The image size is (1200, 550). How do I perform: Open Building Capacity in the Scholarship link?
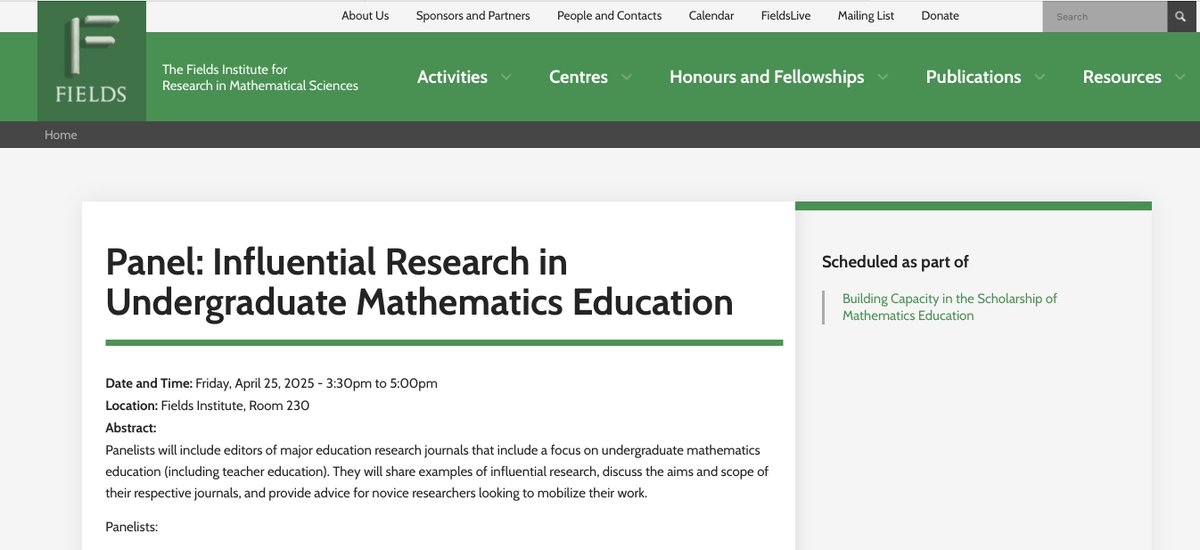(949, 307)
